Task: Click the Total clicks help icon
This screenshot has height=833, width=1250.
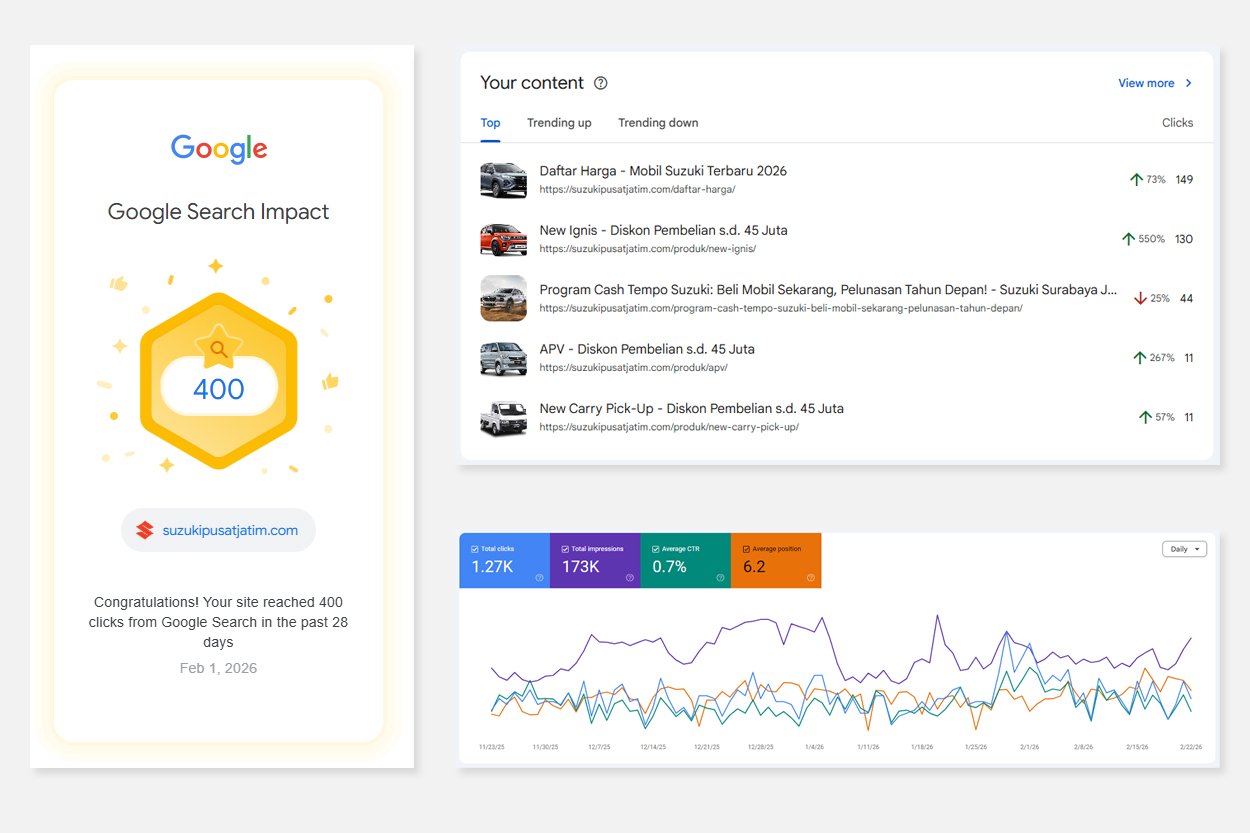Action: 539,577
